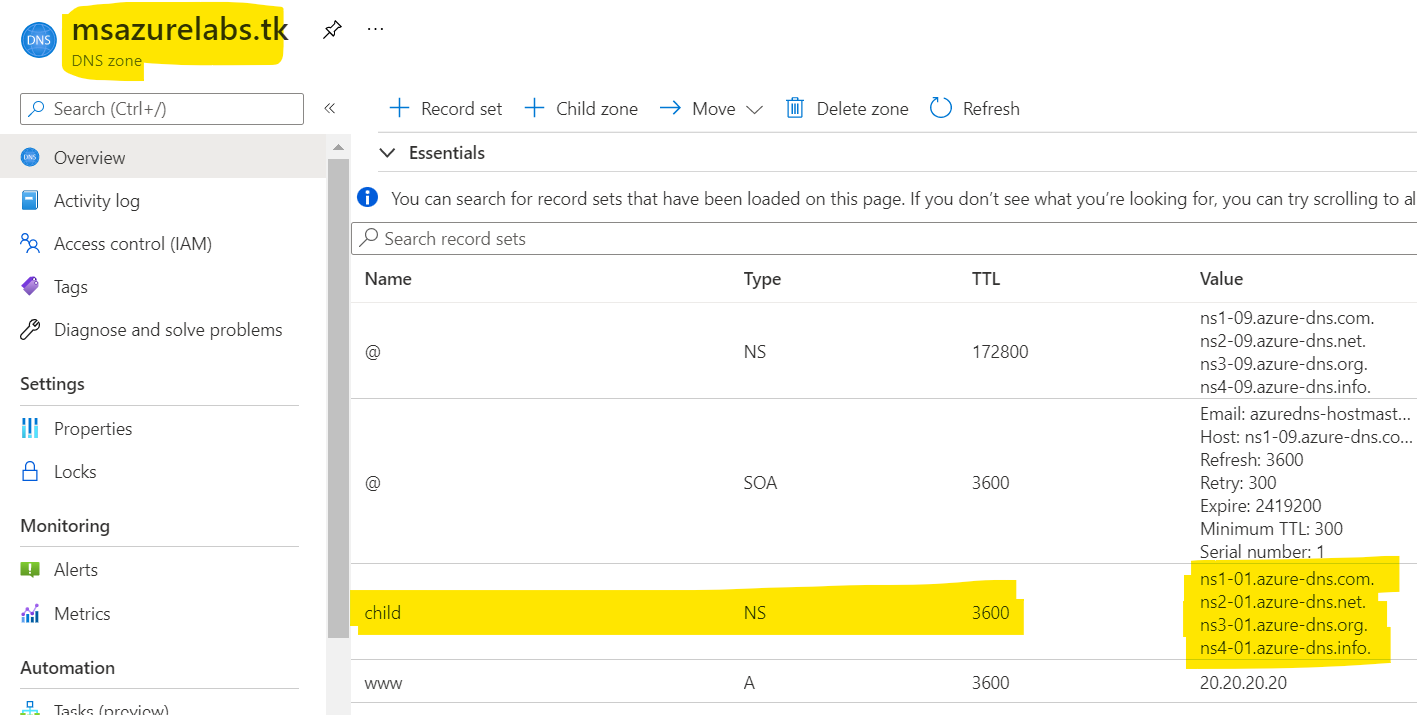Click the Metrics chart icon
Image resolution: width=1417 pixels, height=715 pixels.
(x=30, y=614)
